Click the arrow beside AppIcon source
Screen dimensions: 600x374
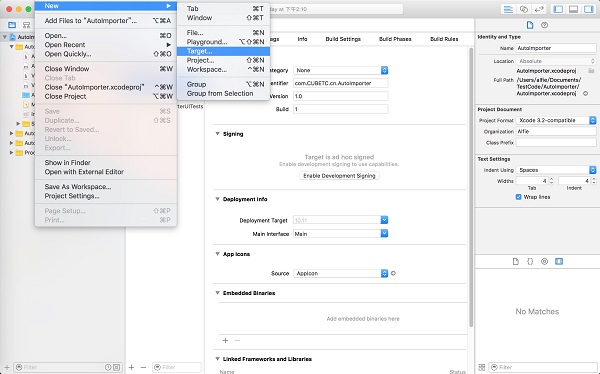(x=393, y=273)
